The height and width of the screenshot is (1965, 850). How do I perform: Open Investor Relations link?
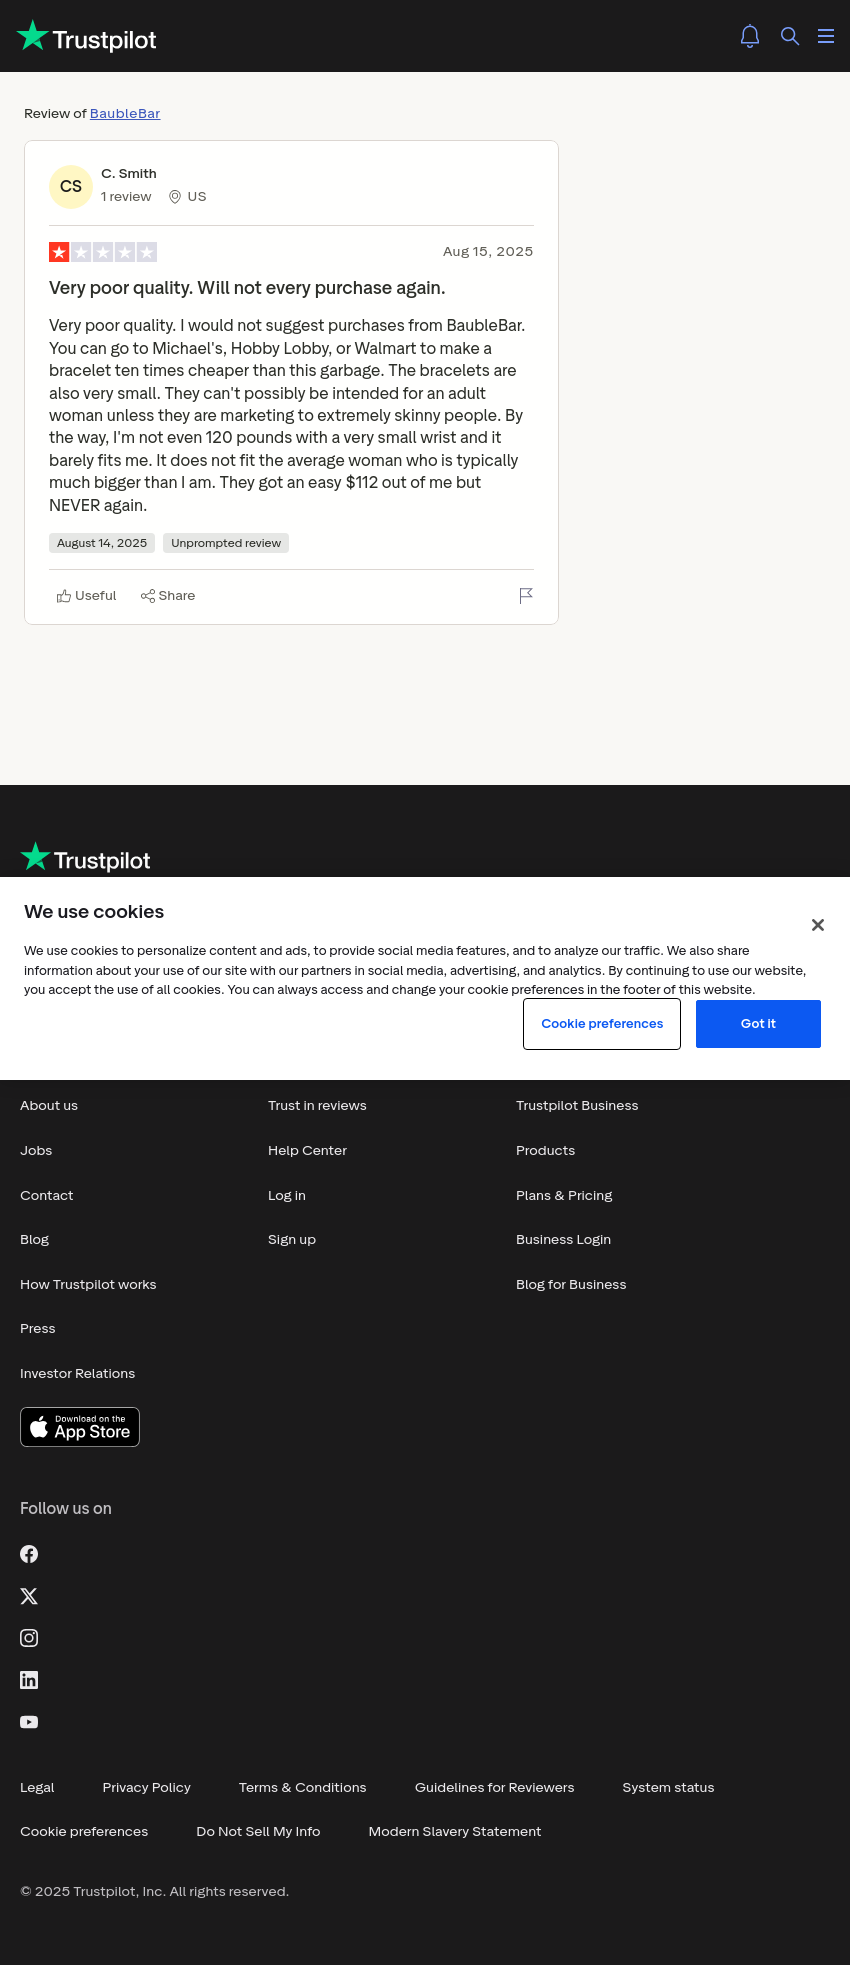point(78,1373)
